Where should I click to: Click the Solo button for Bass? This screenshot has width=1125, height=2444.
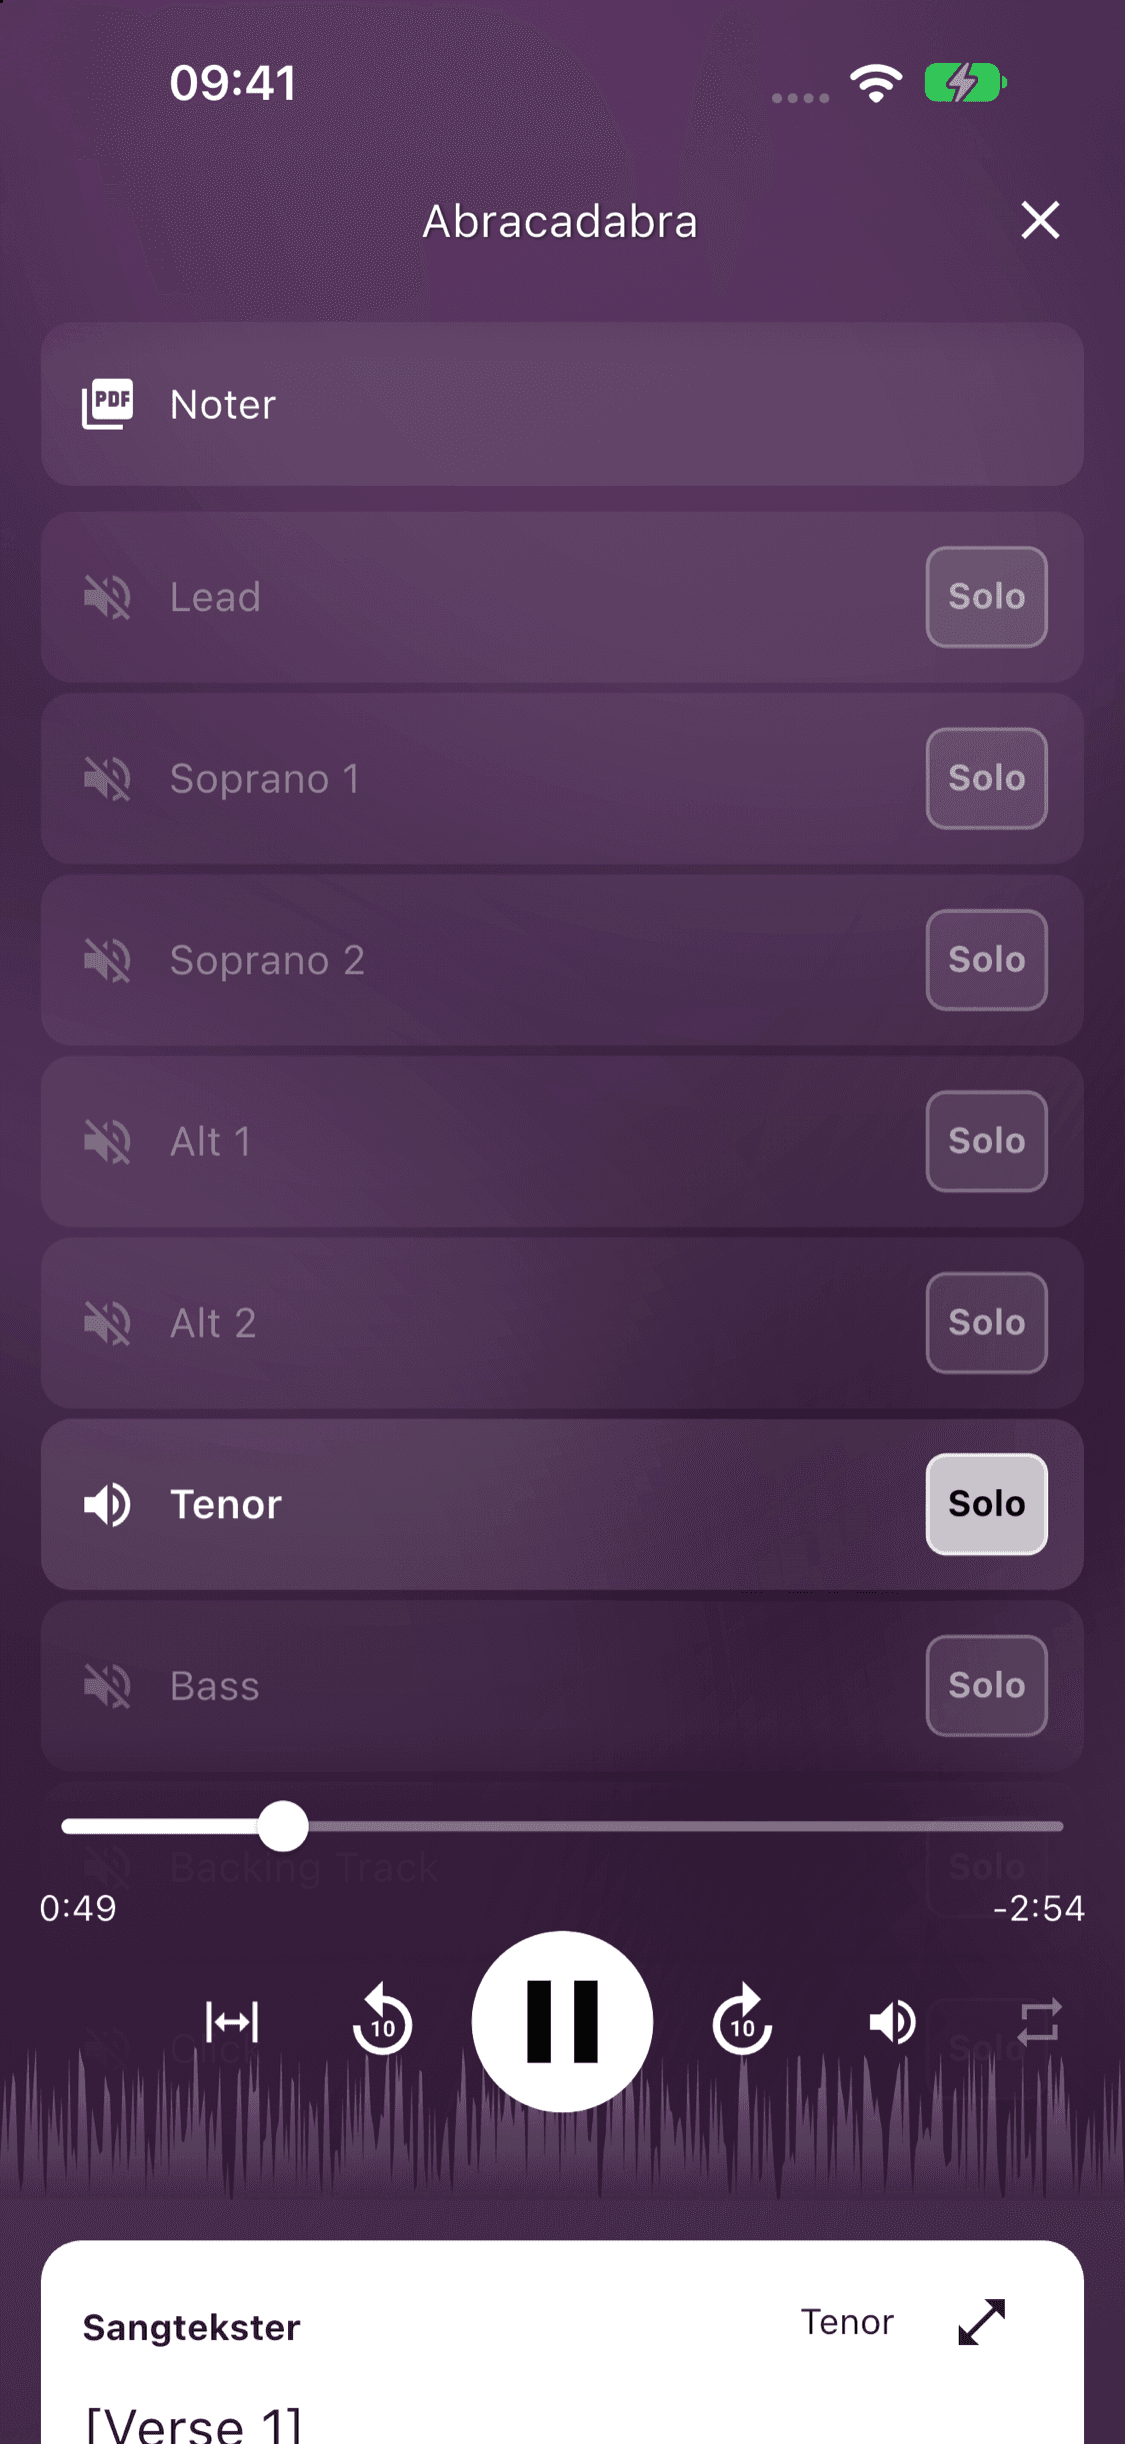pos(986,1686)
